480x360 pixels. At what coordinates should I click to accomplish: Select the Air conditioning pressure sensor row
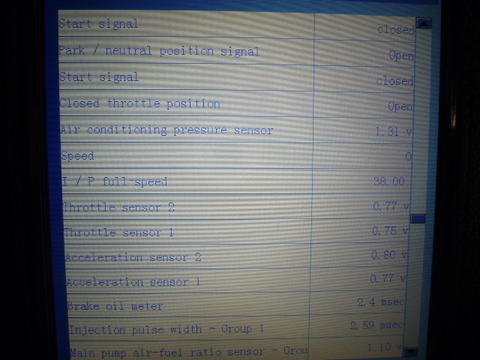[236, 130]
